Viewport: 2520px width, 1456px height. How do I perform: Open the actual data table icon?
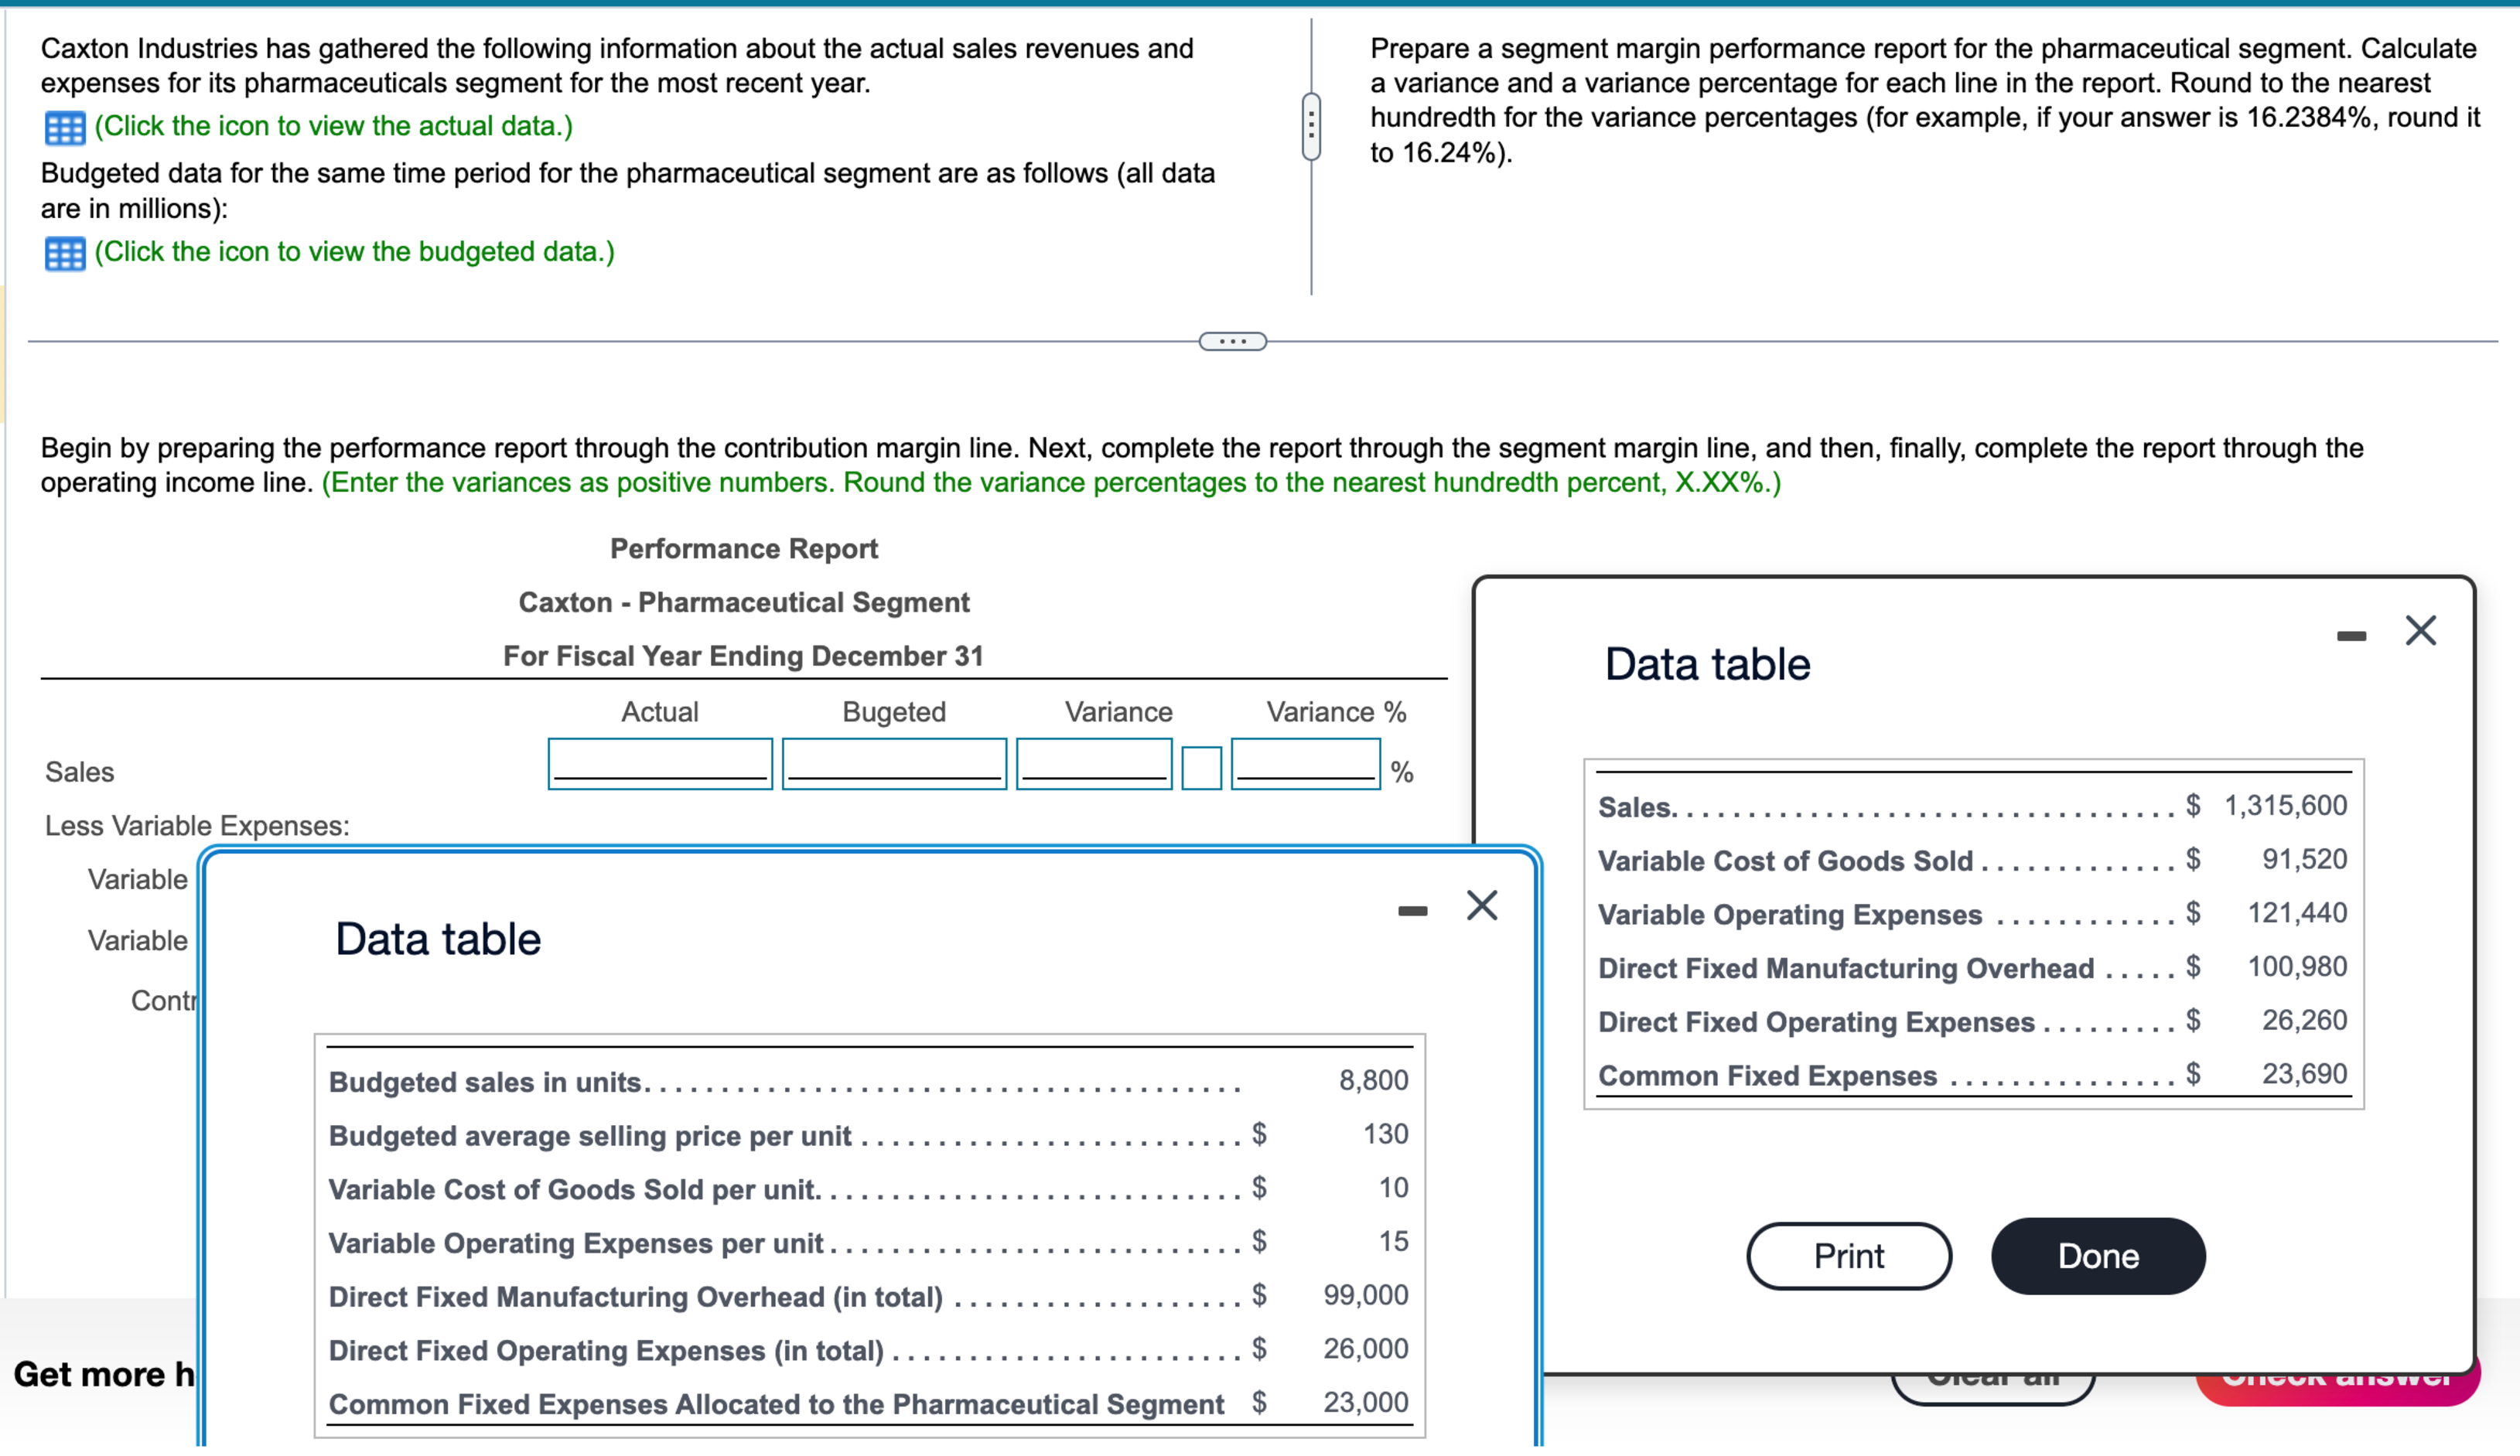pos(65,128)
